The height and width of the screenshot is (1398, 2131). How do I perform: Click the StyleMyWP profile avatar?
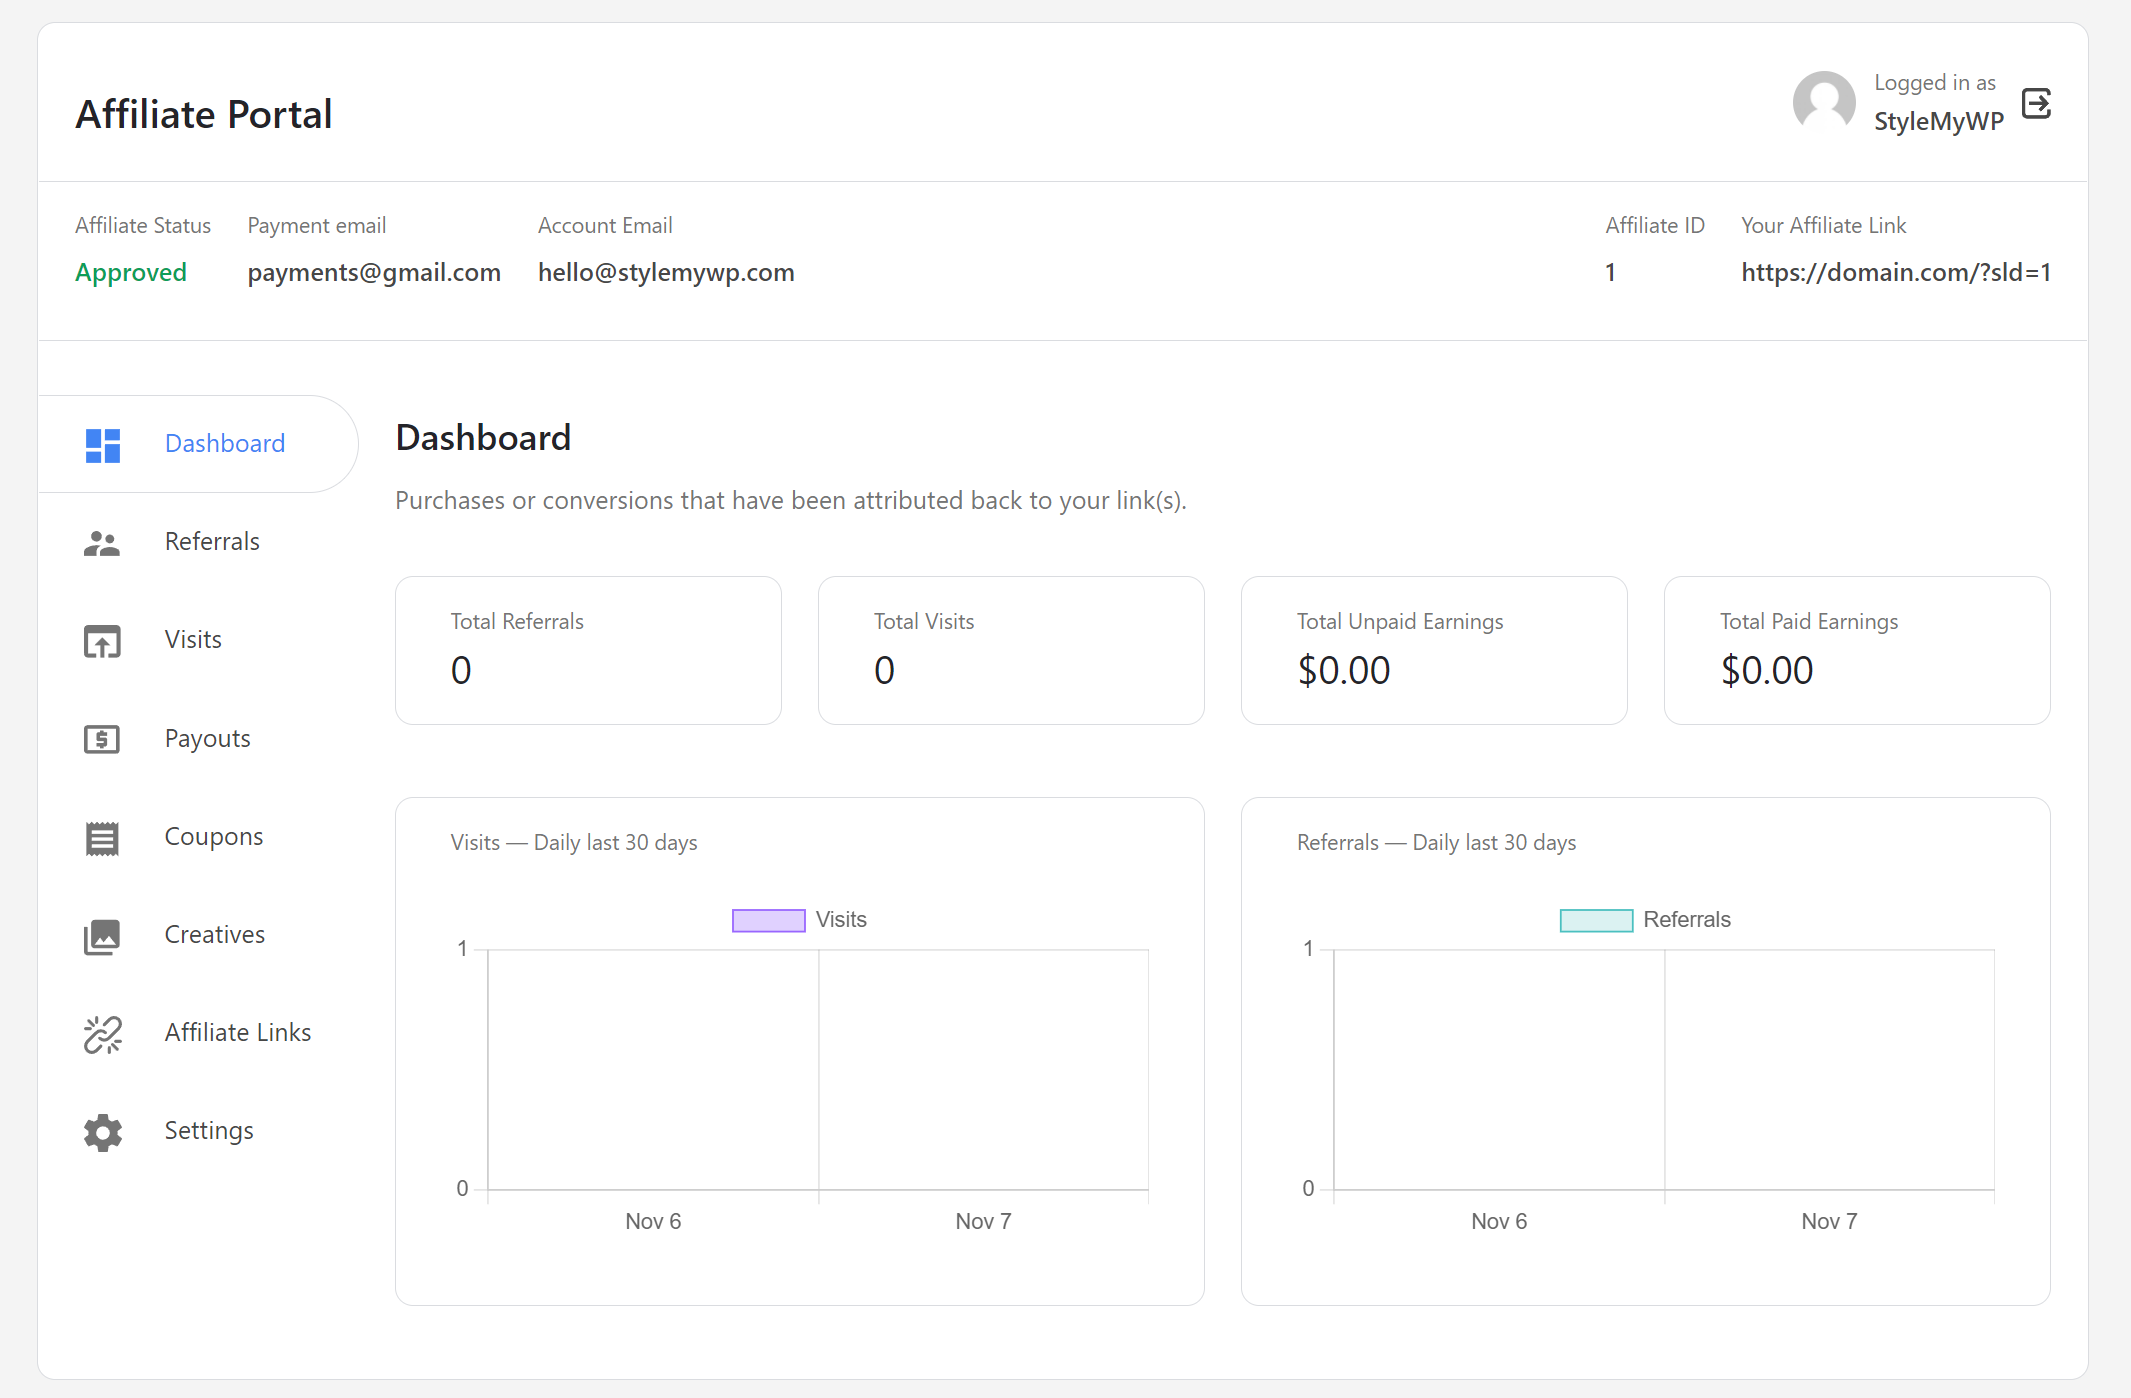coord(1823,102)
